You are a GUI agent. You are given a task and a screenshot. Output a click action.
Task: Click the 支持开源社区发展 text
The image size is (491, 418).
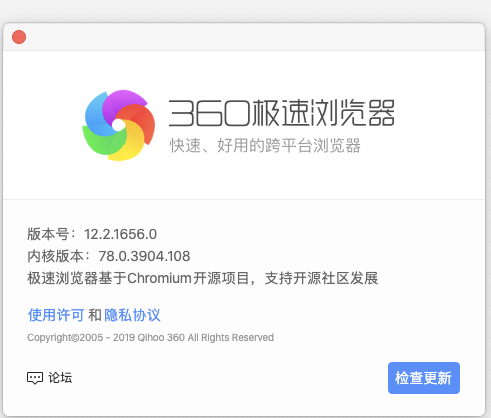[321, 278]
